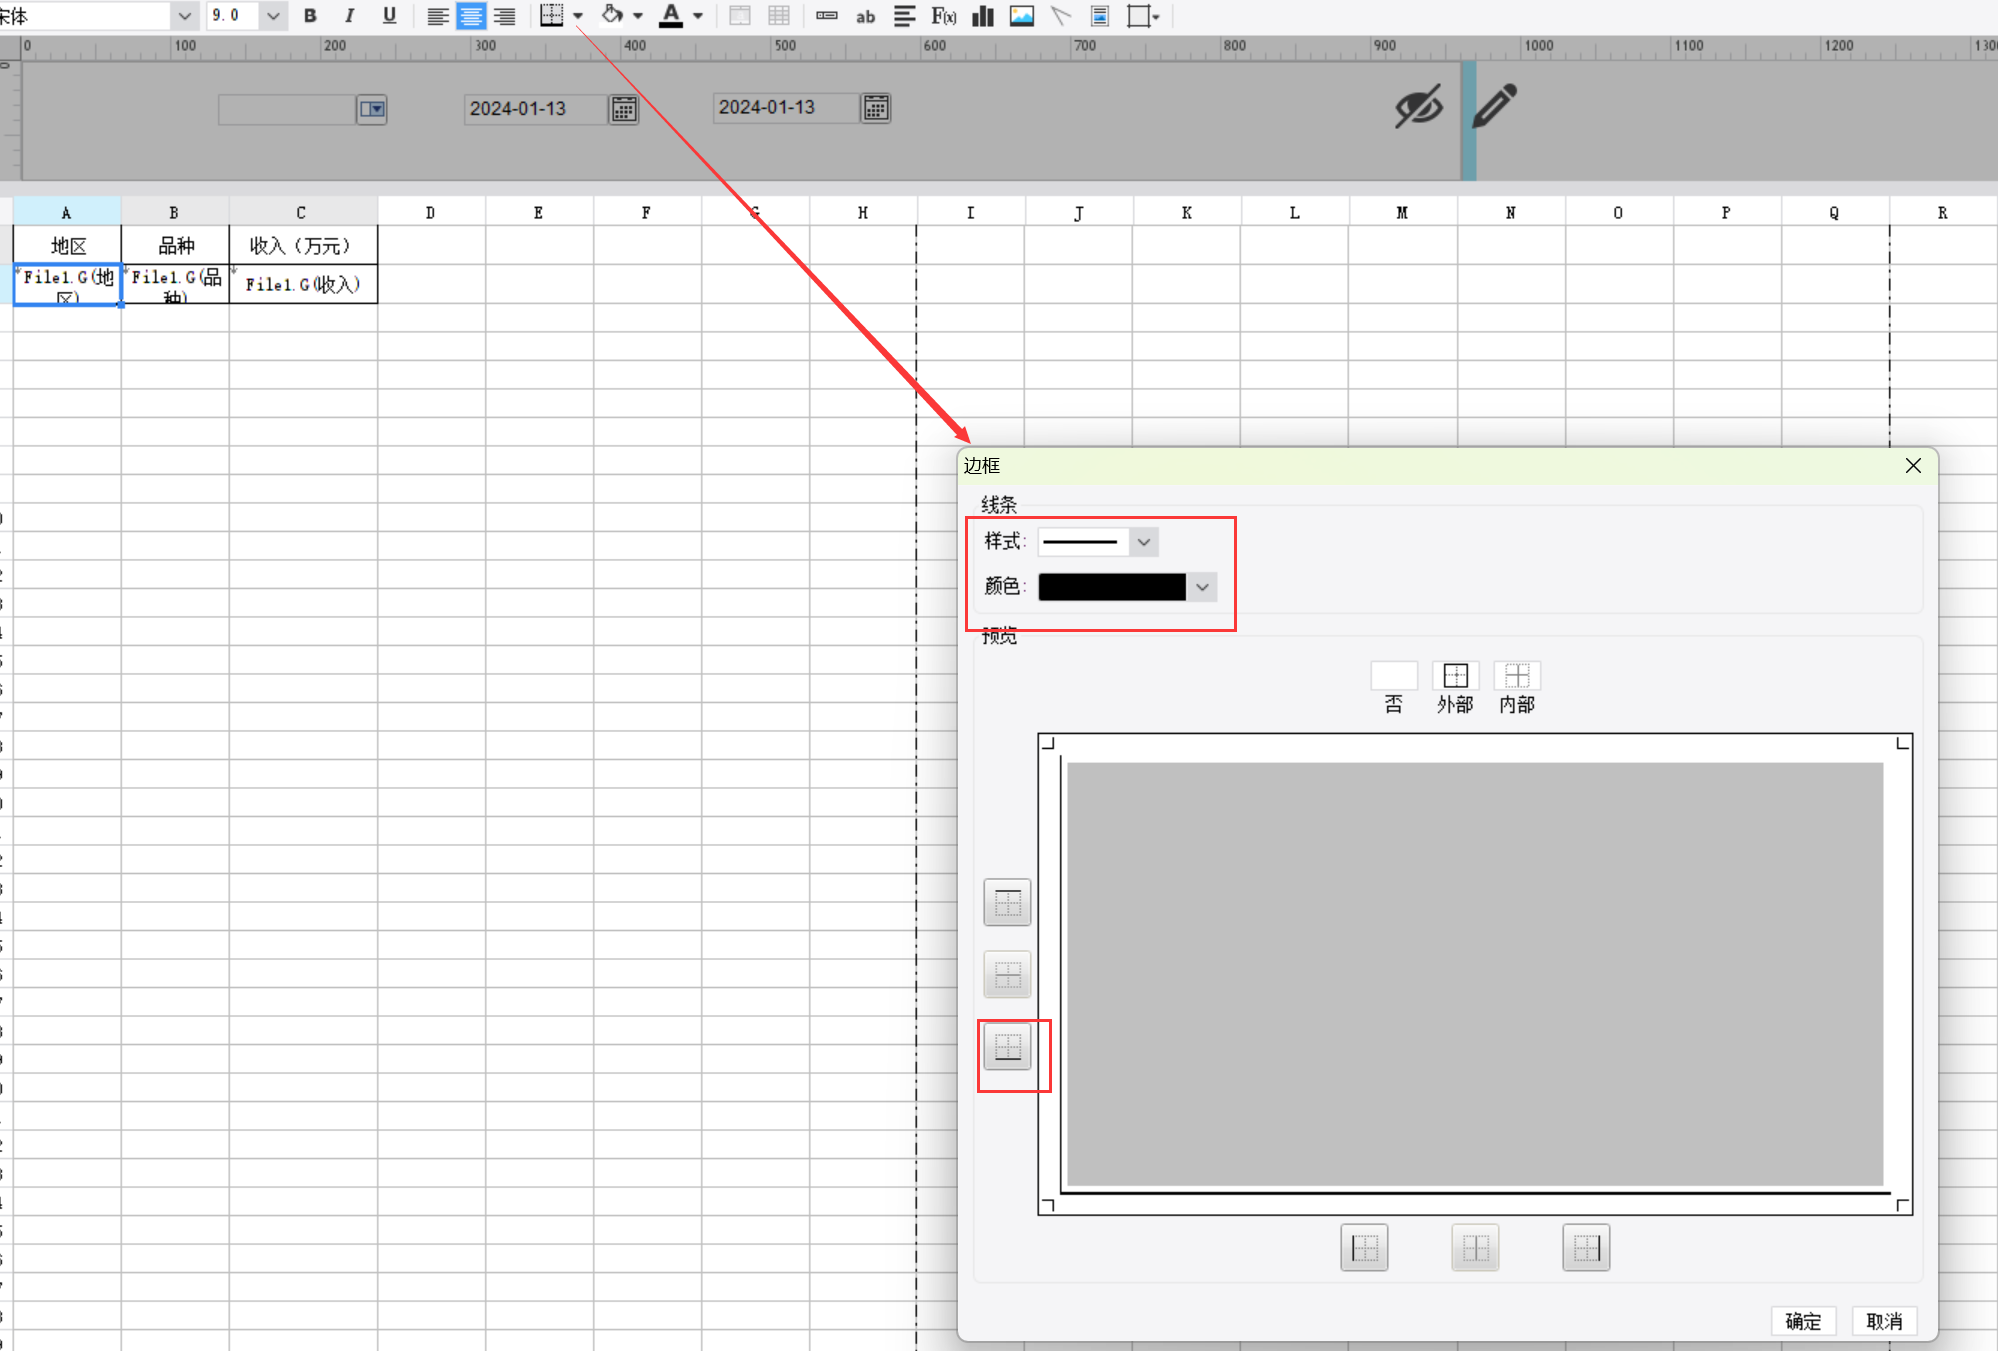Image resolution: width=1998 pixels, height=1351 pixels.
Task: Select column A header
Action: click(66, 212)
